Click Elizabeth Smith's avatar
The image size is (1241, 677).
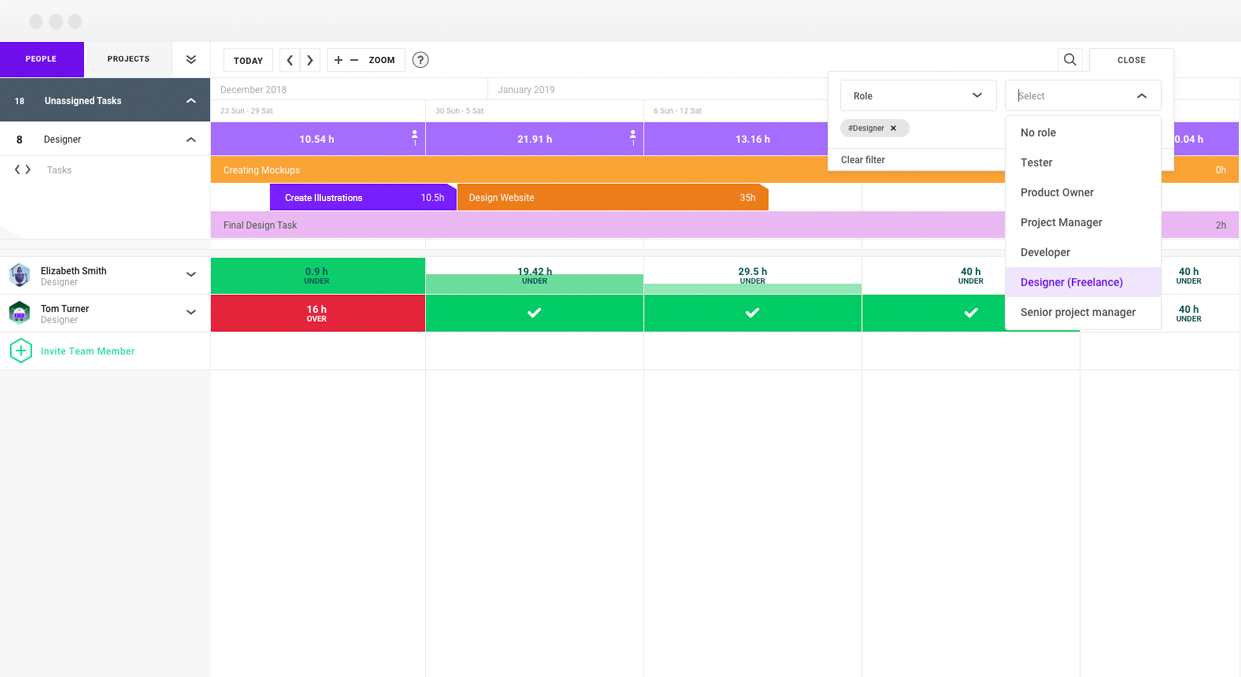19,275
